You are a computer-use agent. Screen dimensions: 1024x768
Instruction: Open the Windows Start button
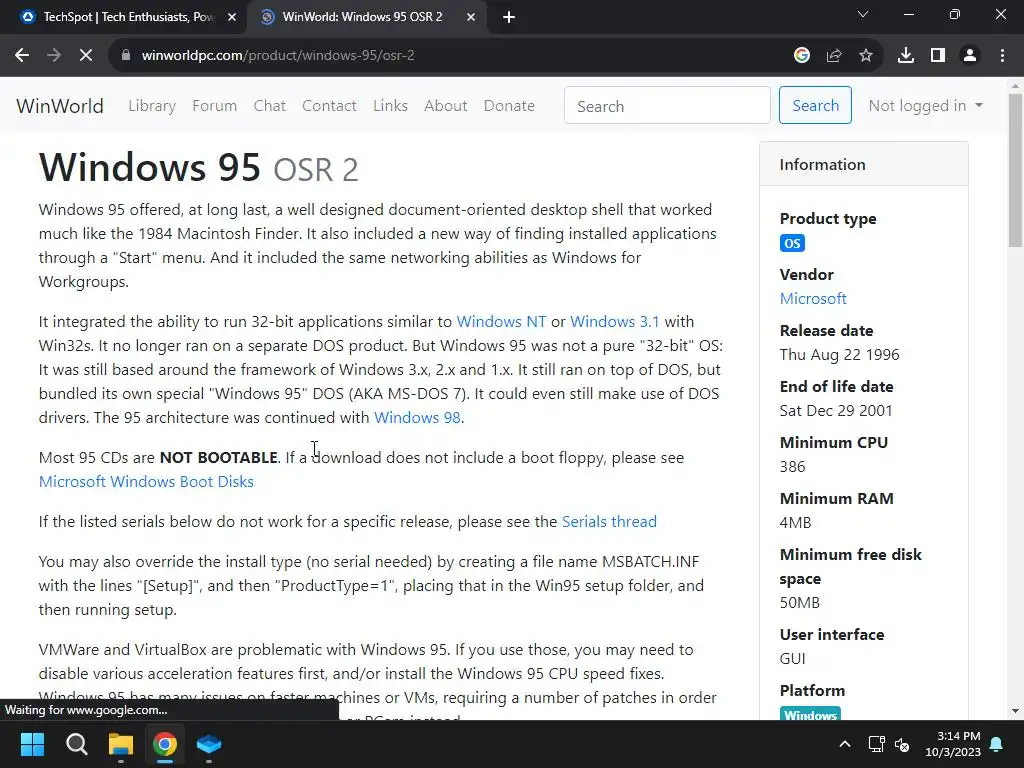pyautogui.click(x=32, y=744)
